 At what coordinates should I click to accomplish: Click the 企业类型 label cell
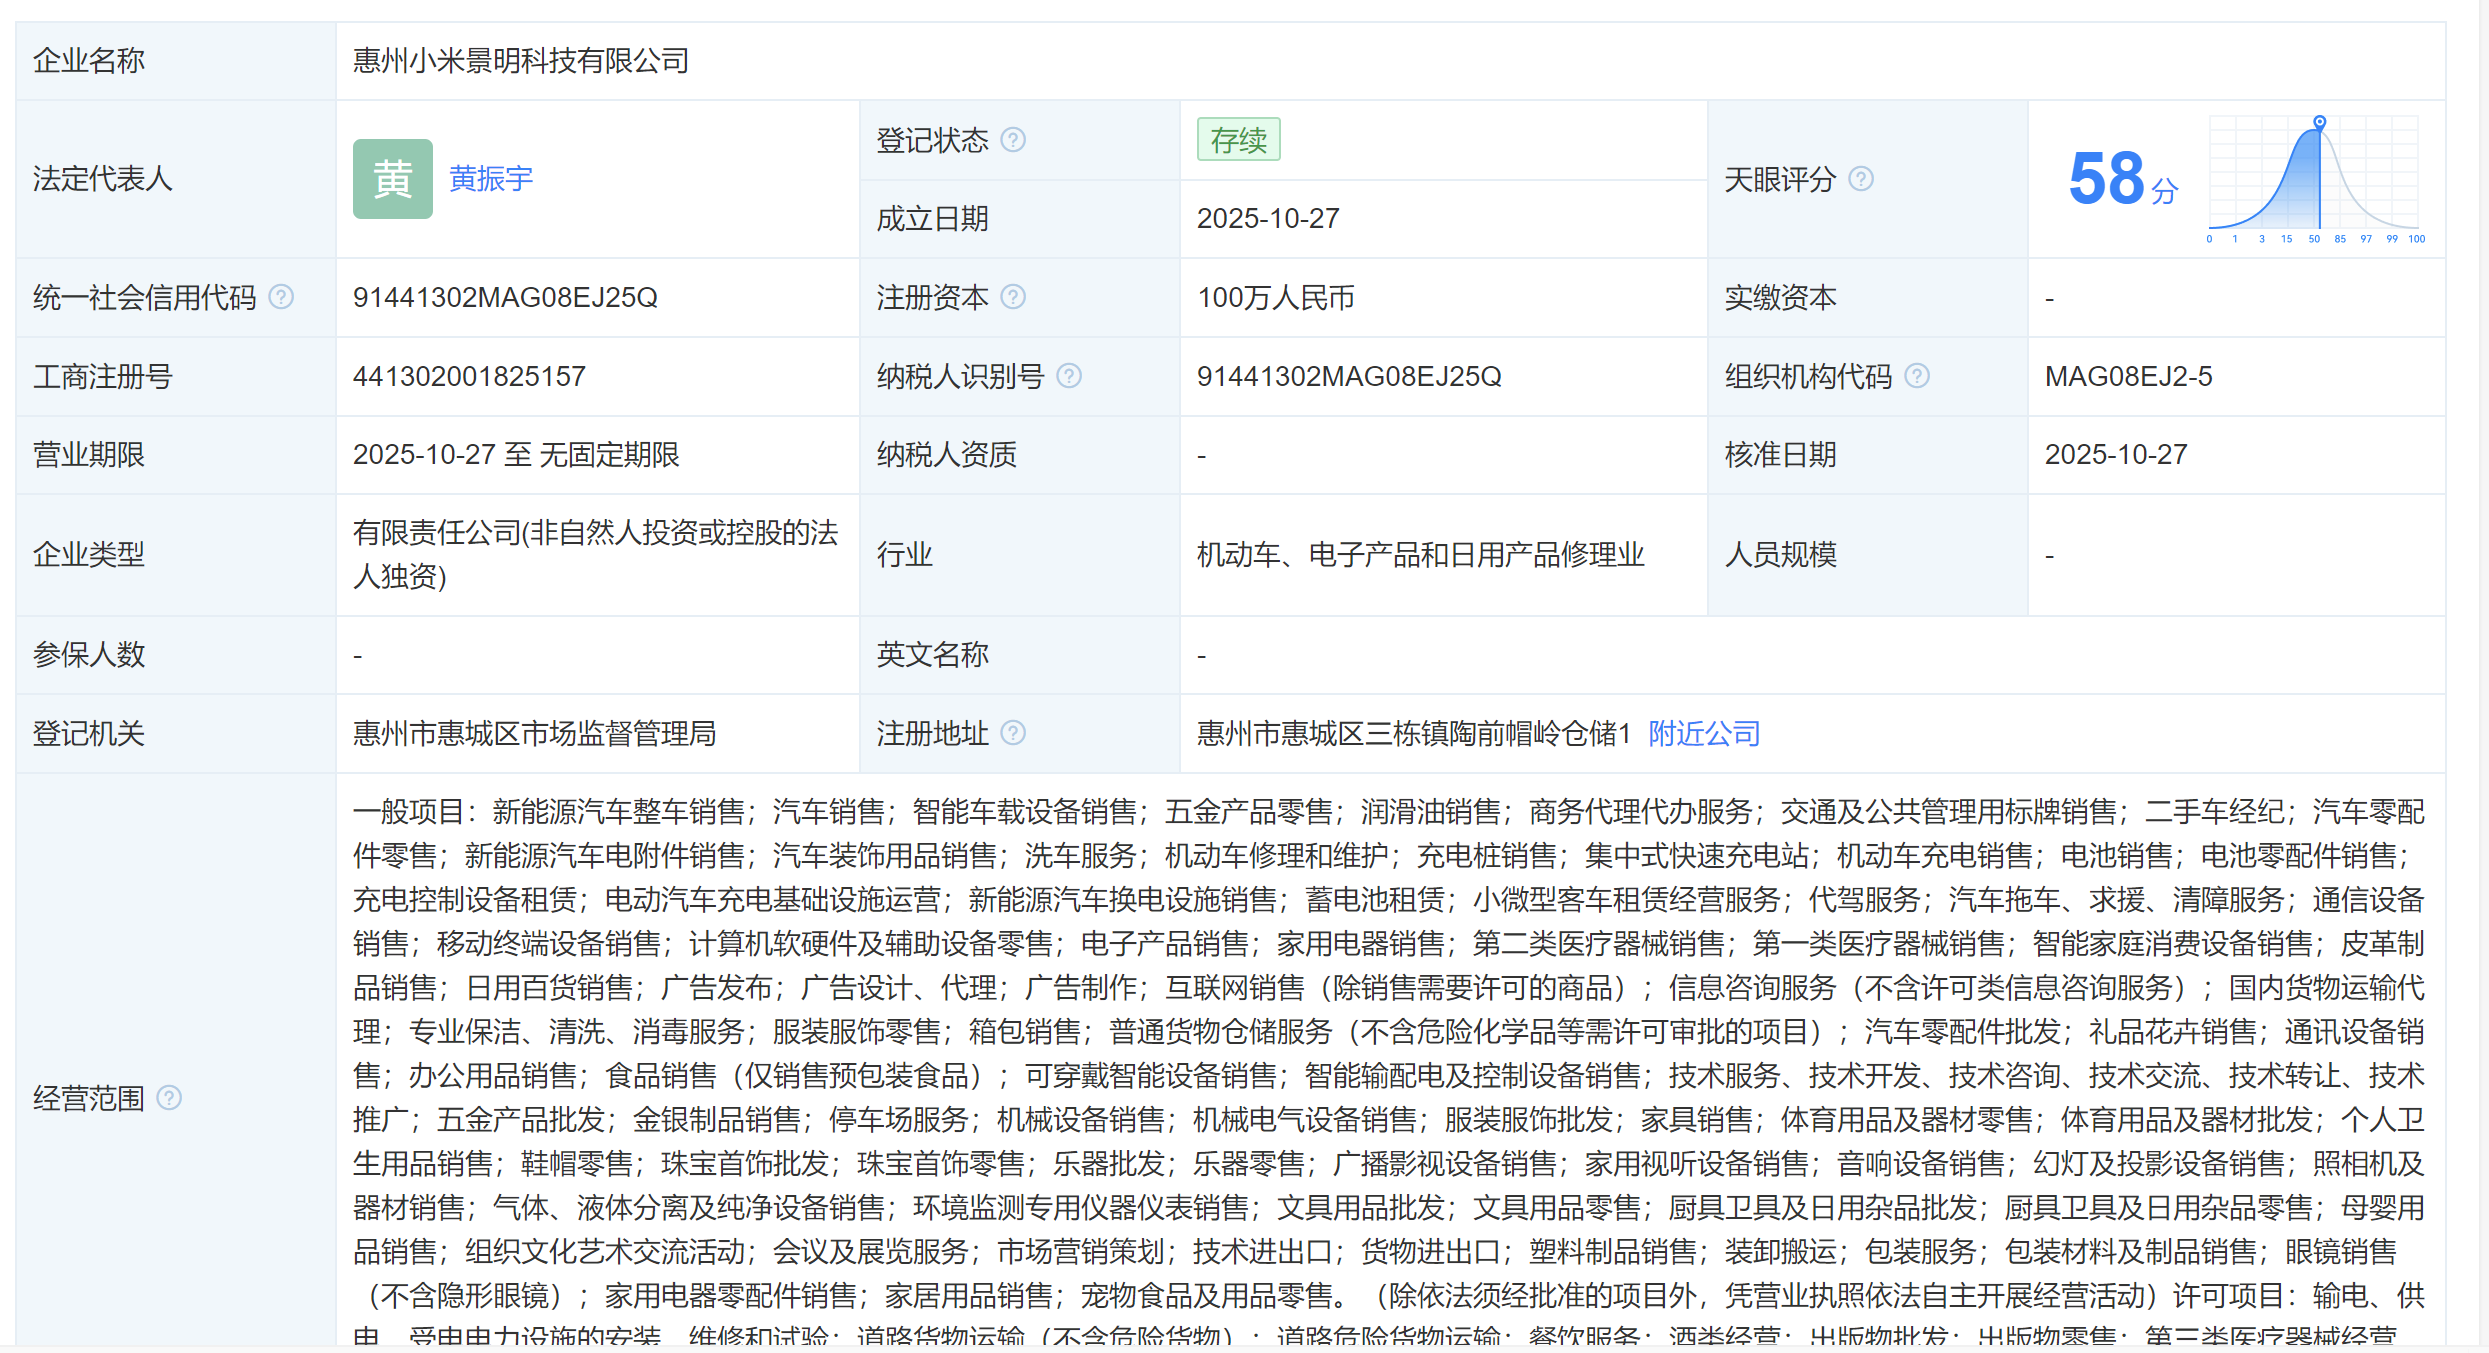(176, 554)
